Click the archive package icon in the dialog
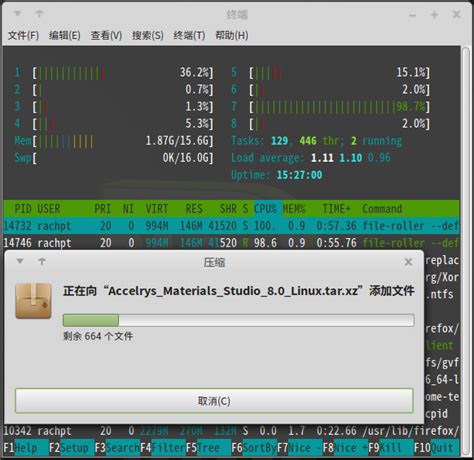The height and width of the screenshot is (460, 474). (x=33, y=301)
